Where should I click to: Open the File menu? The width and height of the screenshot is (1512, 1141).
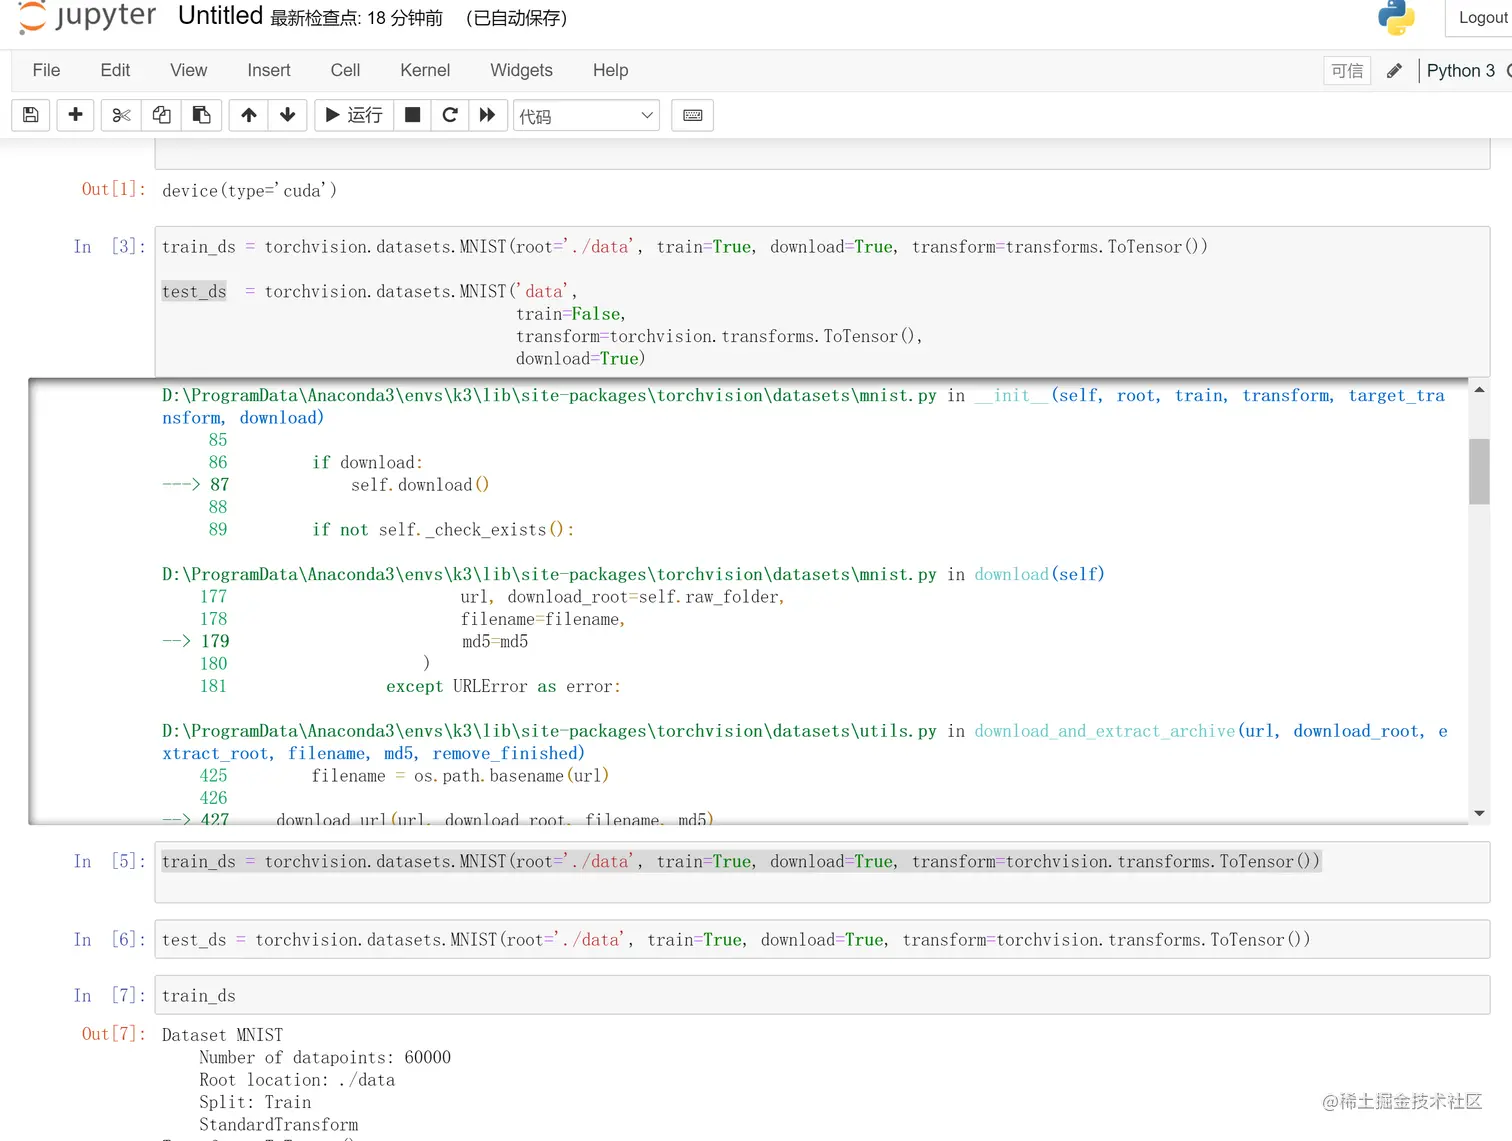[x=46, y=70]
